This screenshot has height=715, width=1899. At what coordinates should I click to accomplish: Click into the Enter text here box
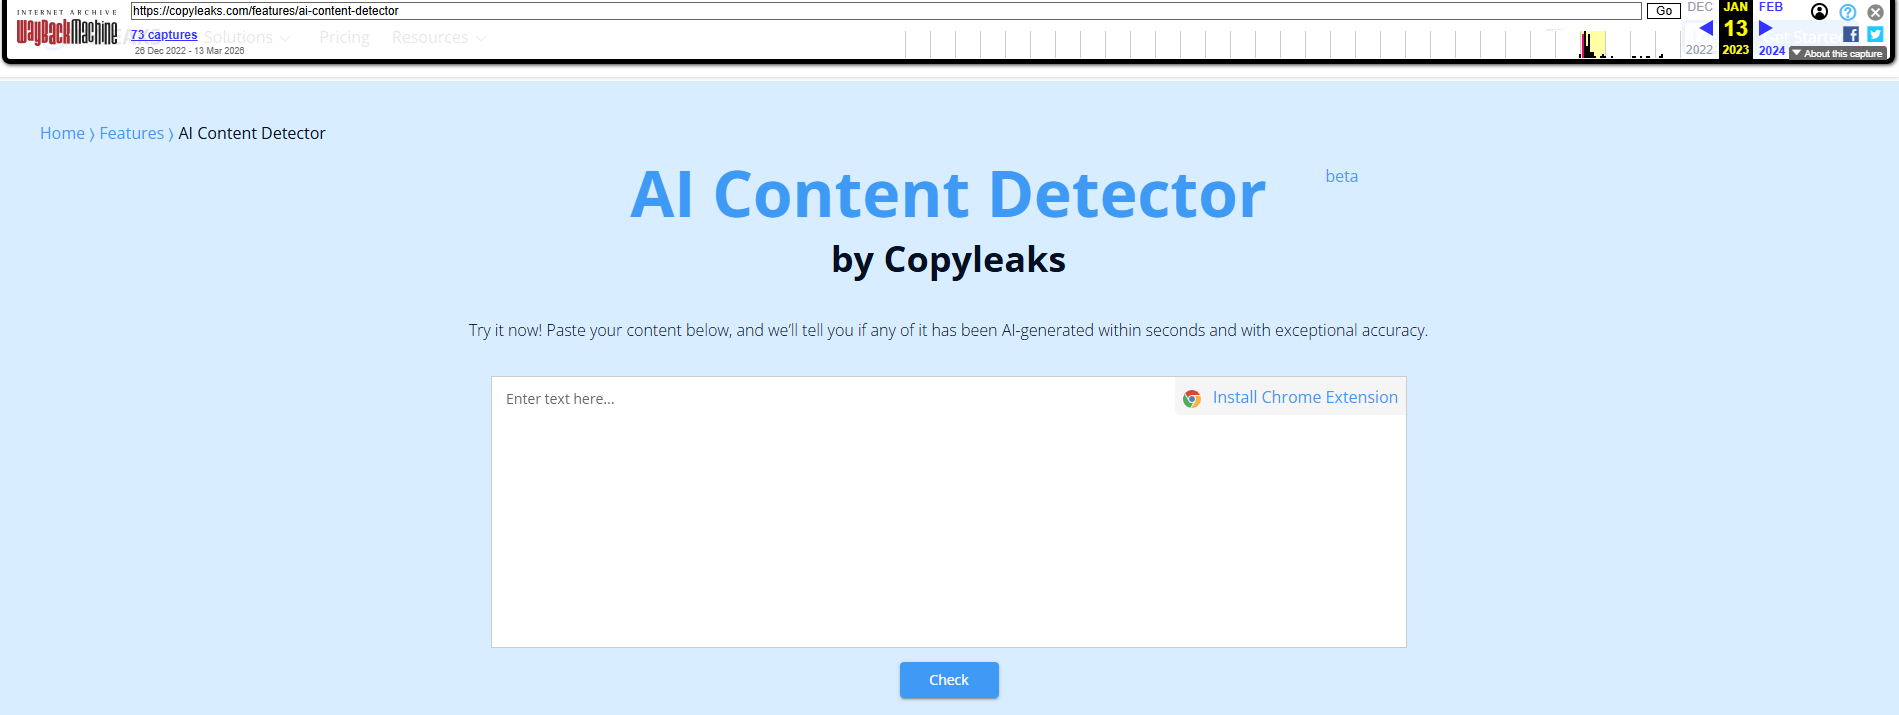tap(948, 512)
